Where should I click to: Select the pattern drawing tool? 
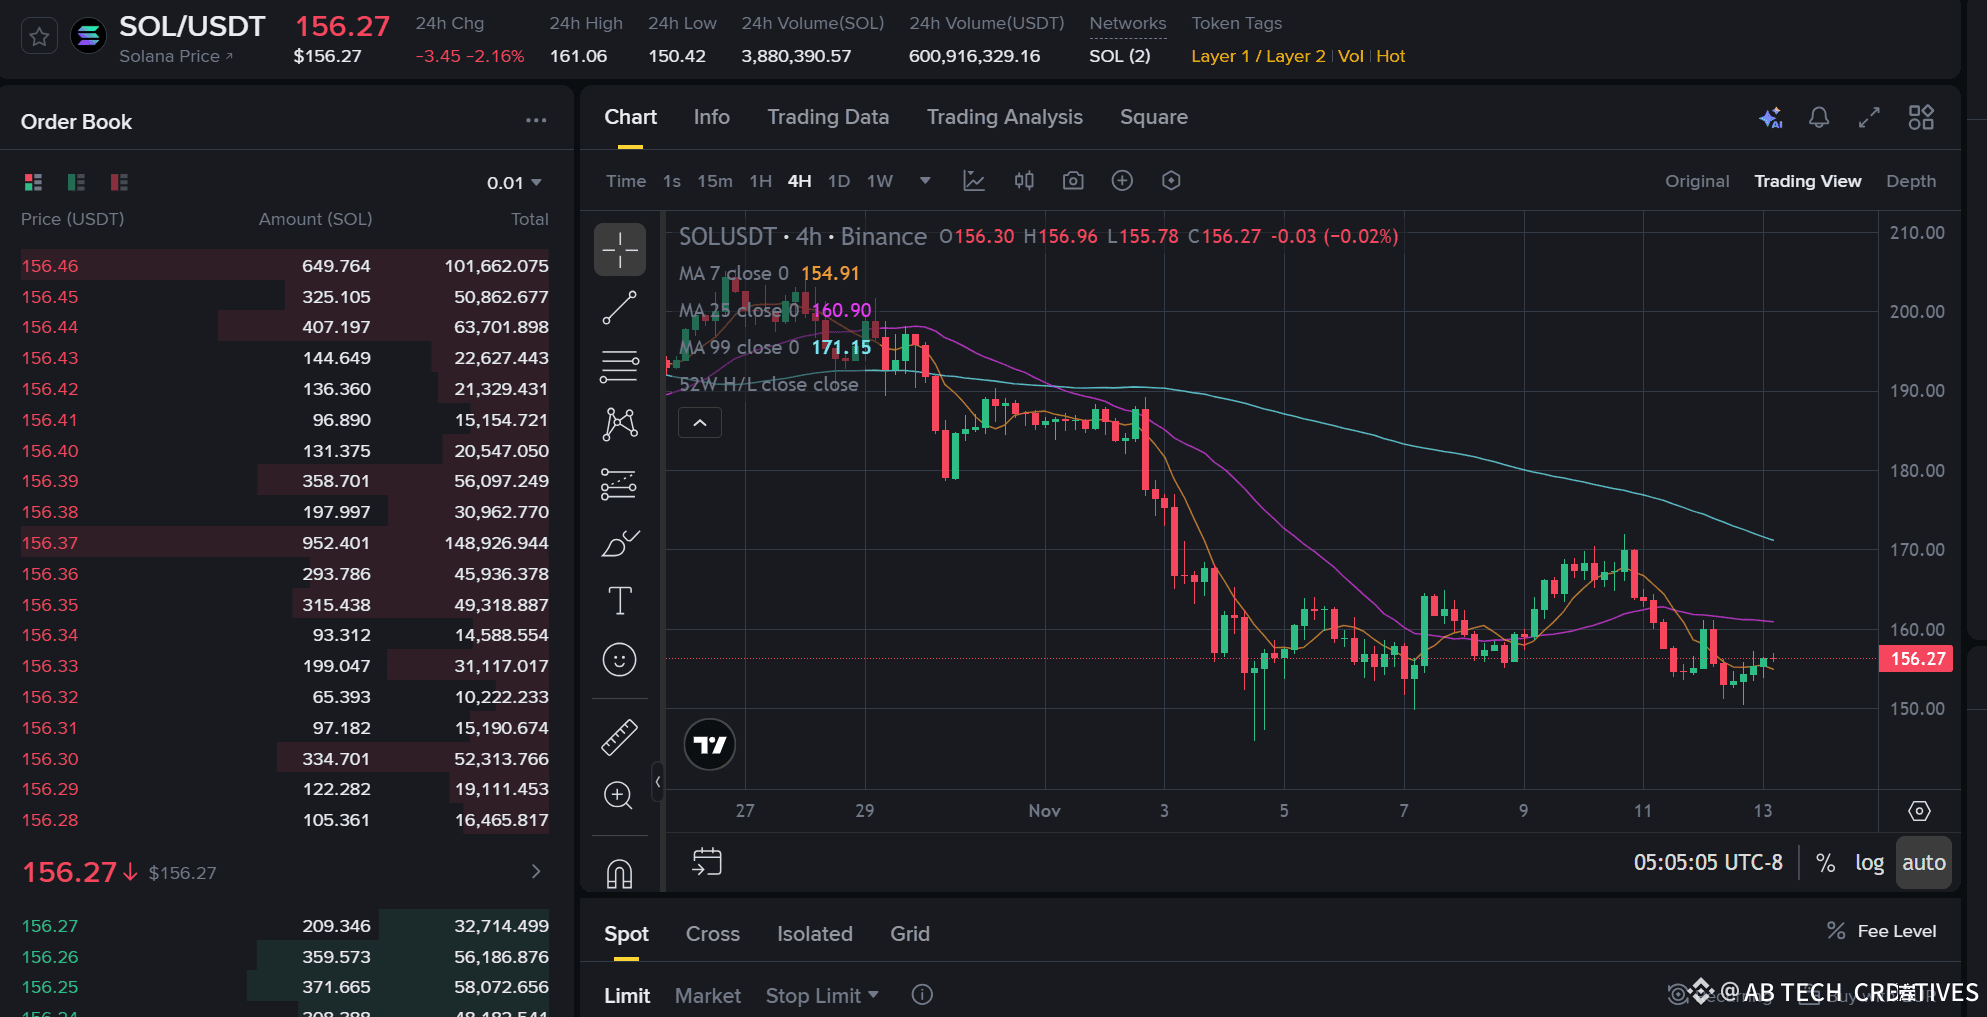pos(620,424)
